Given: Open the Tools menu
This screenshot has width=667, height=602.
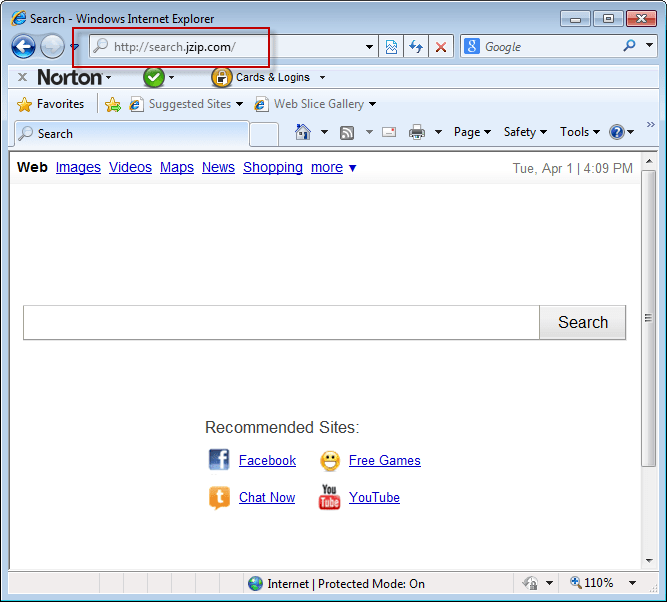Looking at the screenshot, I should (x=580, y=132).
